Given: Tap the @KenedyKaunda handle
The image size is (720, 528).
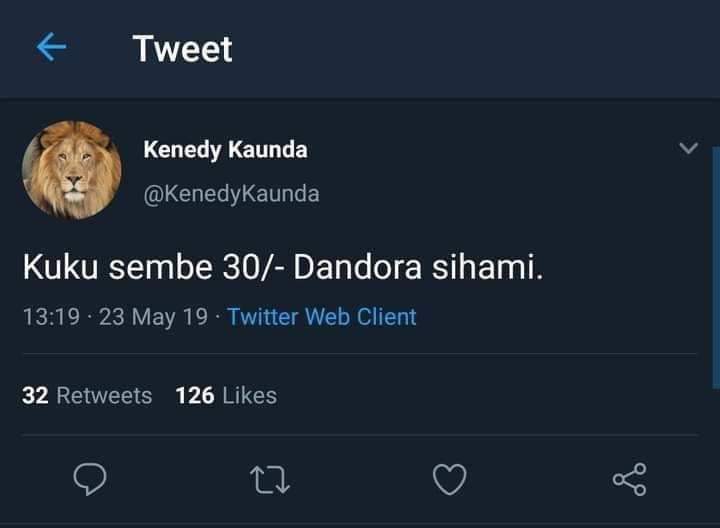Looking at the screenshot, I should (231, 194).
